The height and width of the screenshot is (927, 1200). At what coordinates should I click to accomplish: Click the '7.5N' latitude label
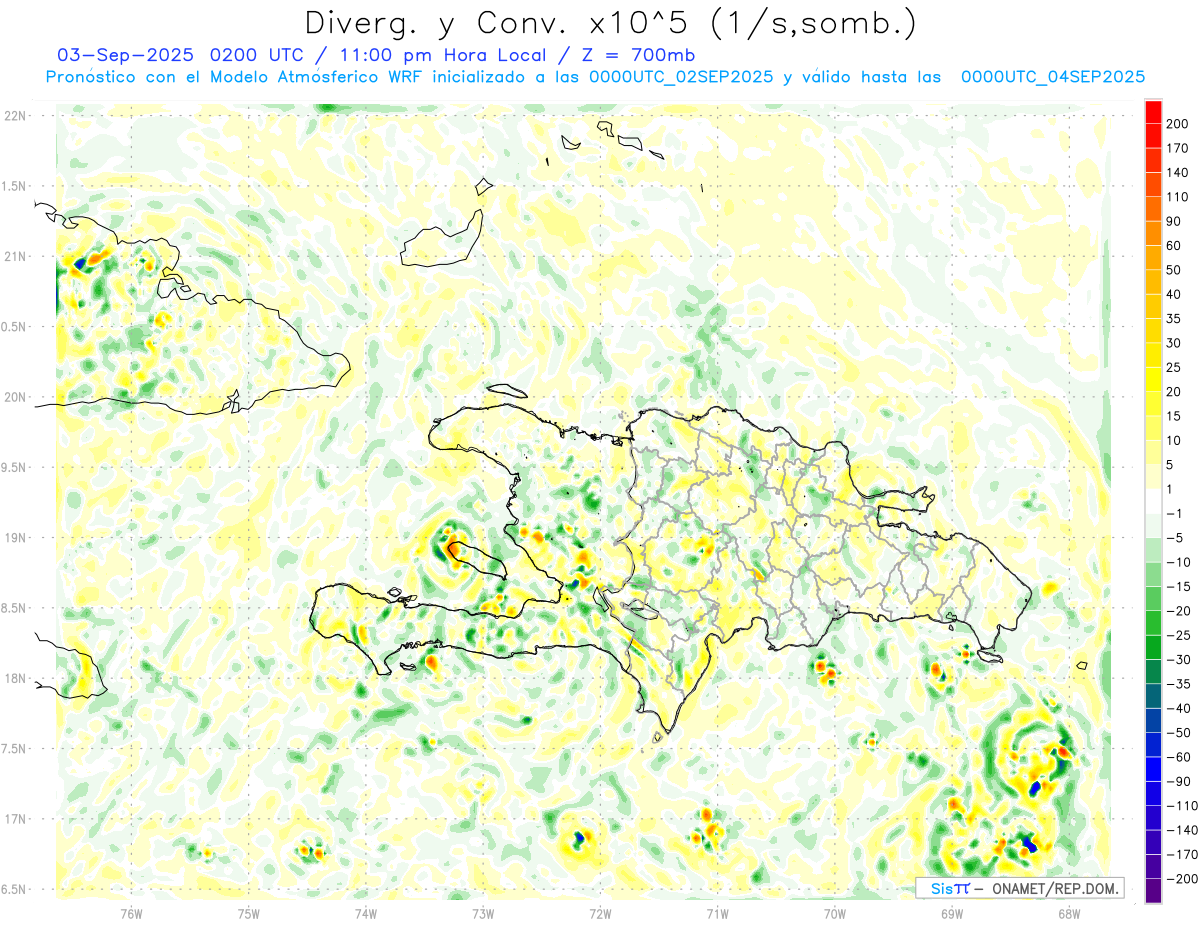point(15,748)
